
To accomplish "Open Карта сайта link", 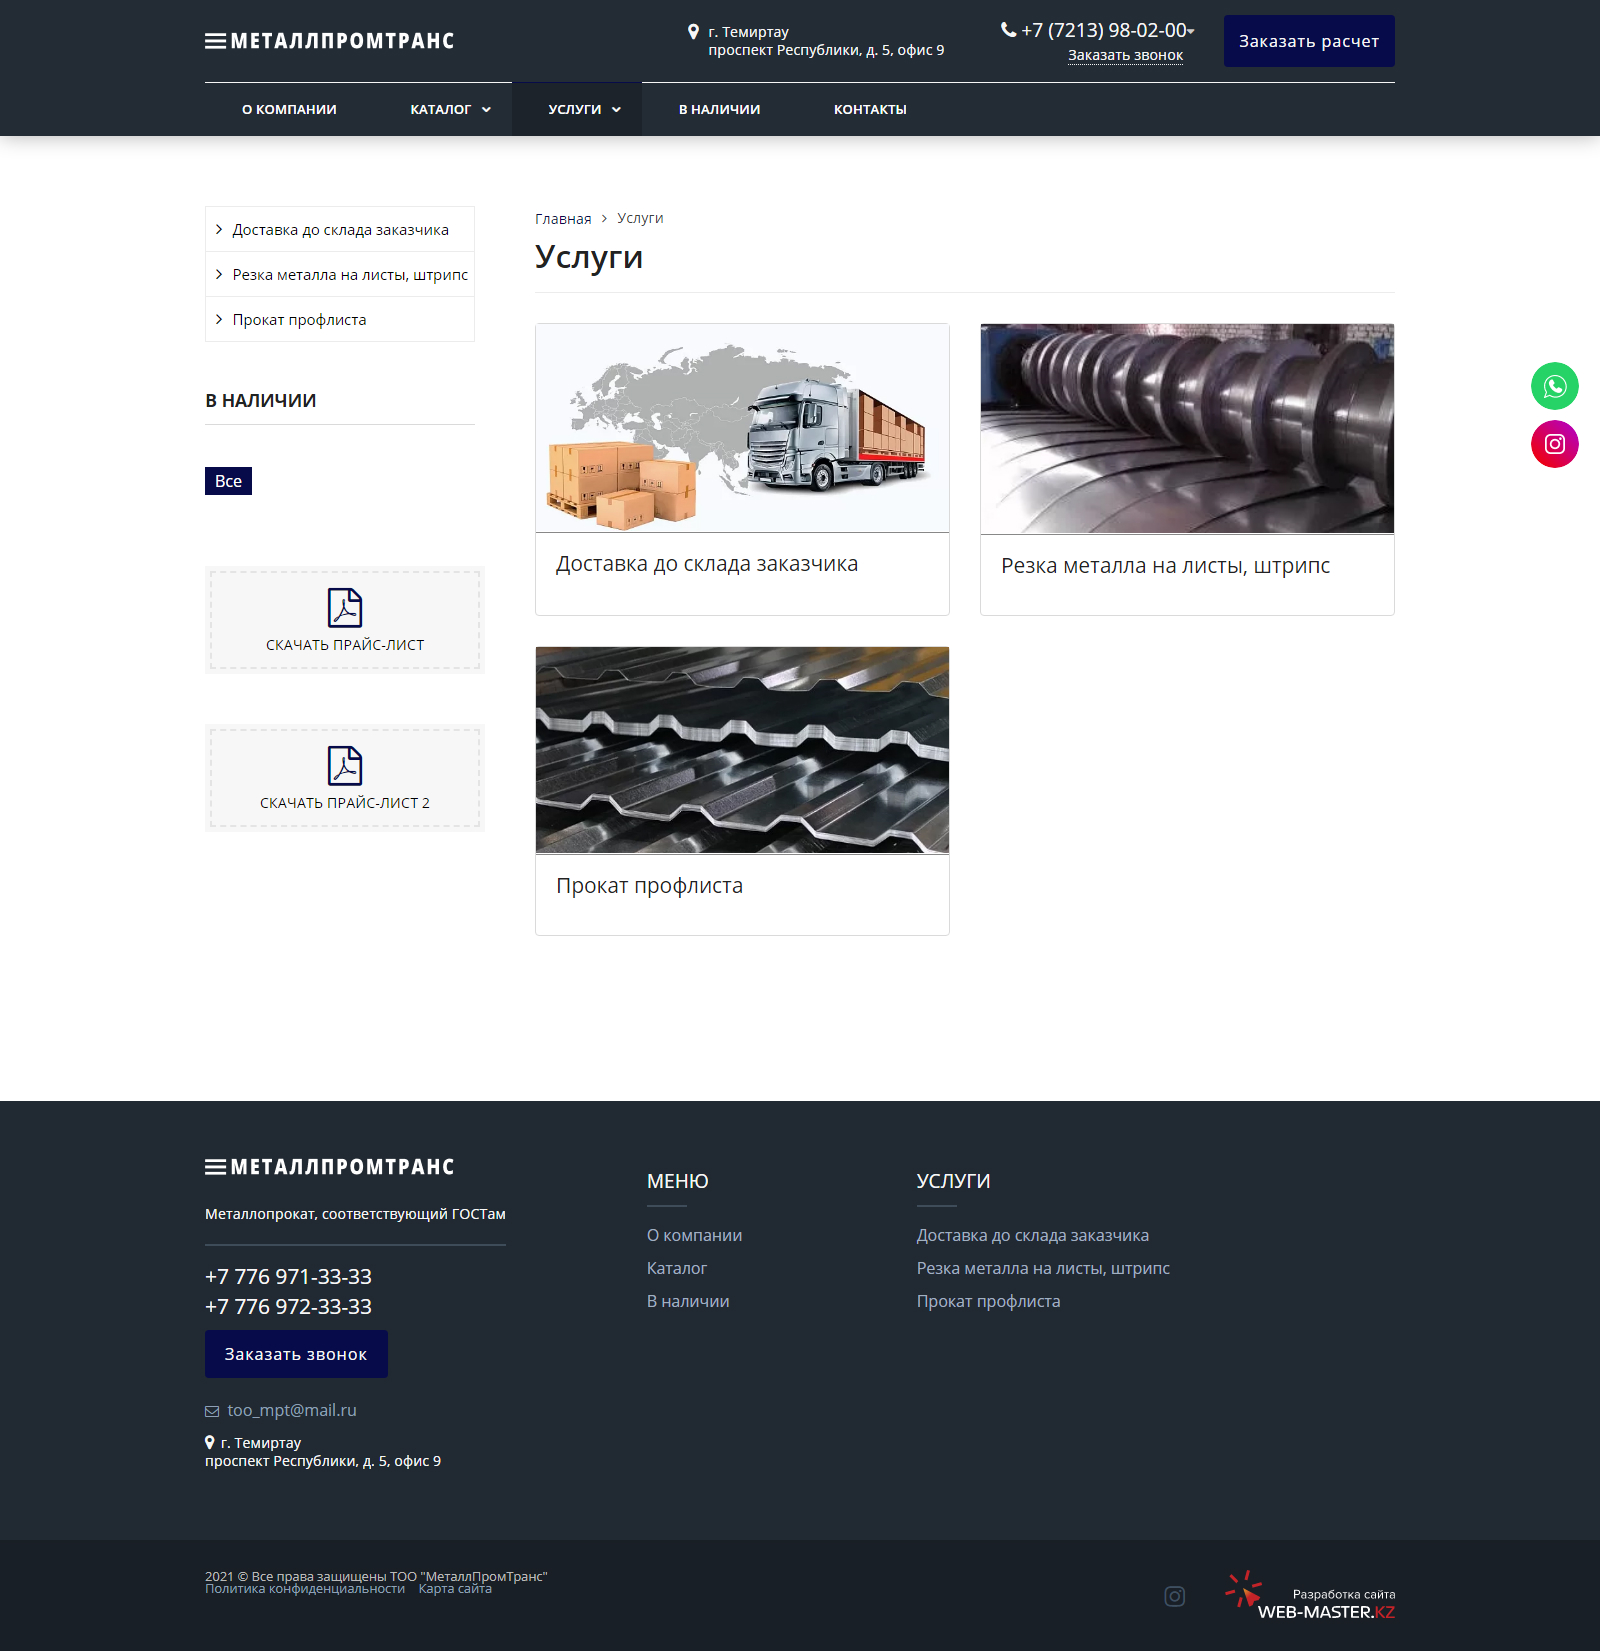I will click(x=455, y=1589).
